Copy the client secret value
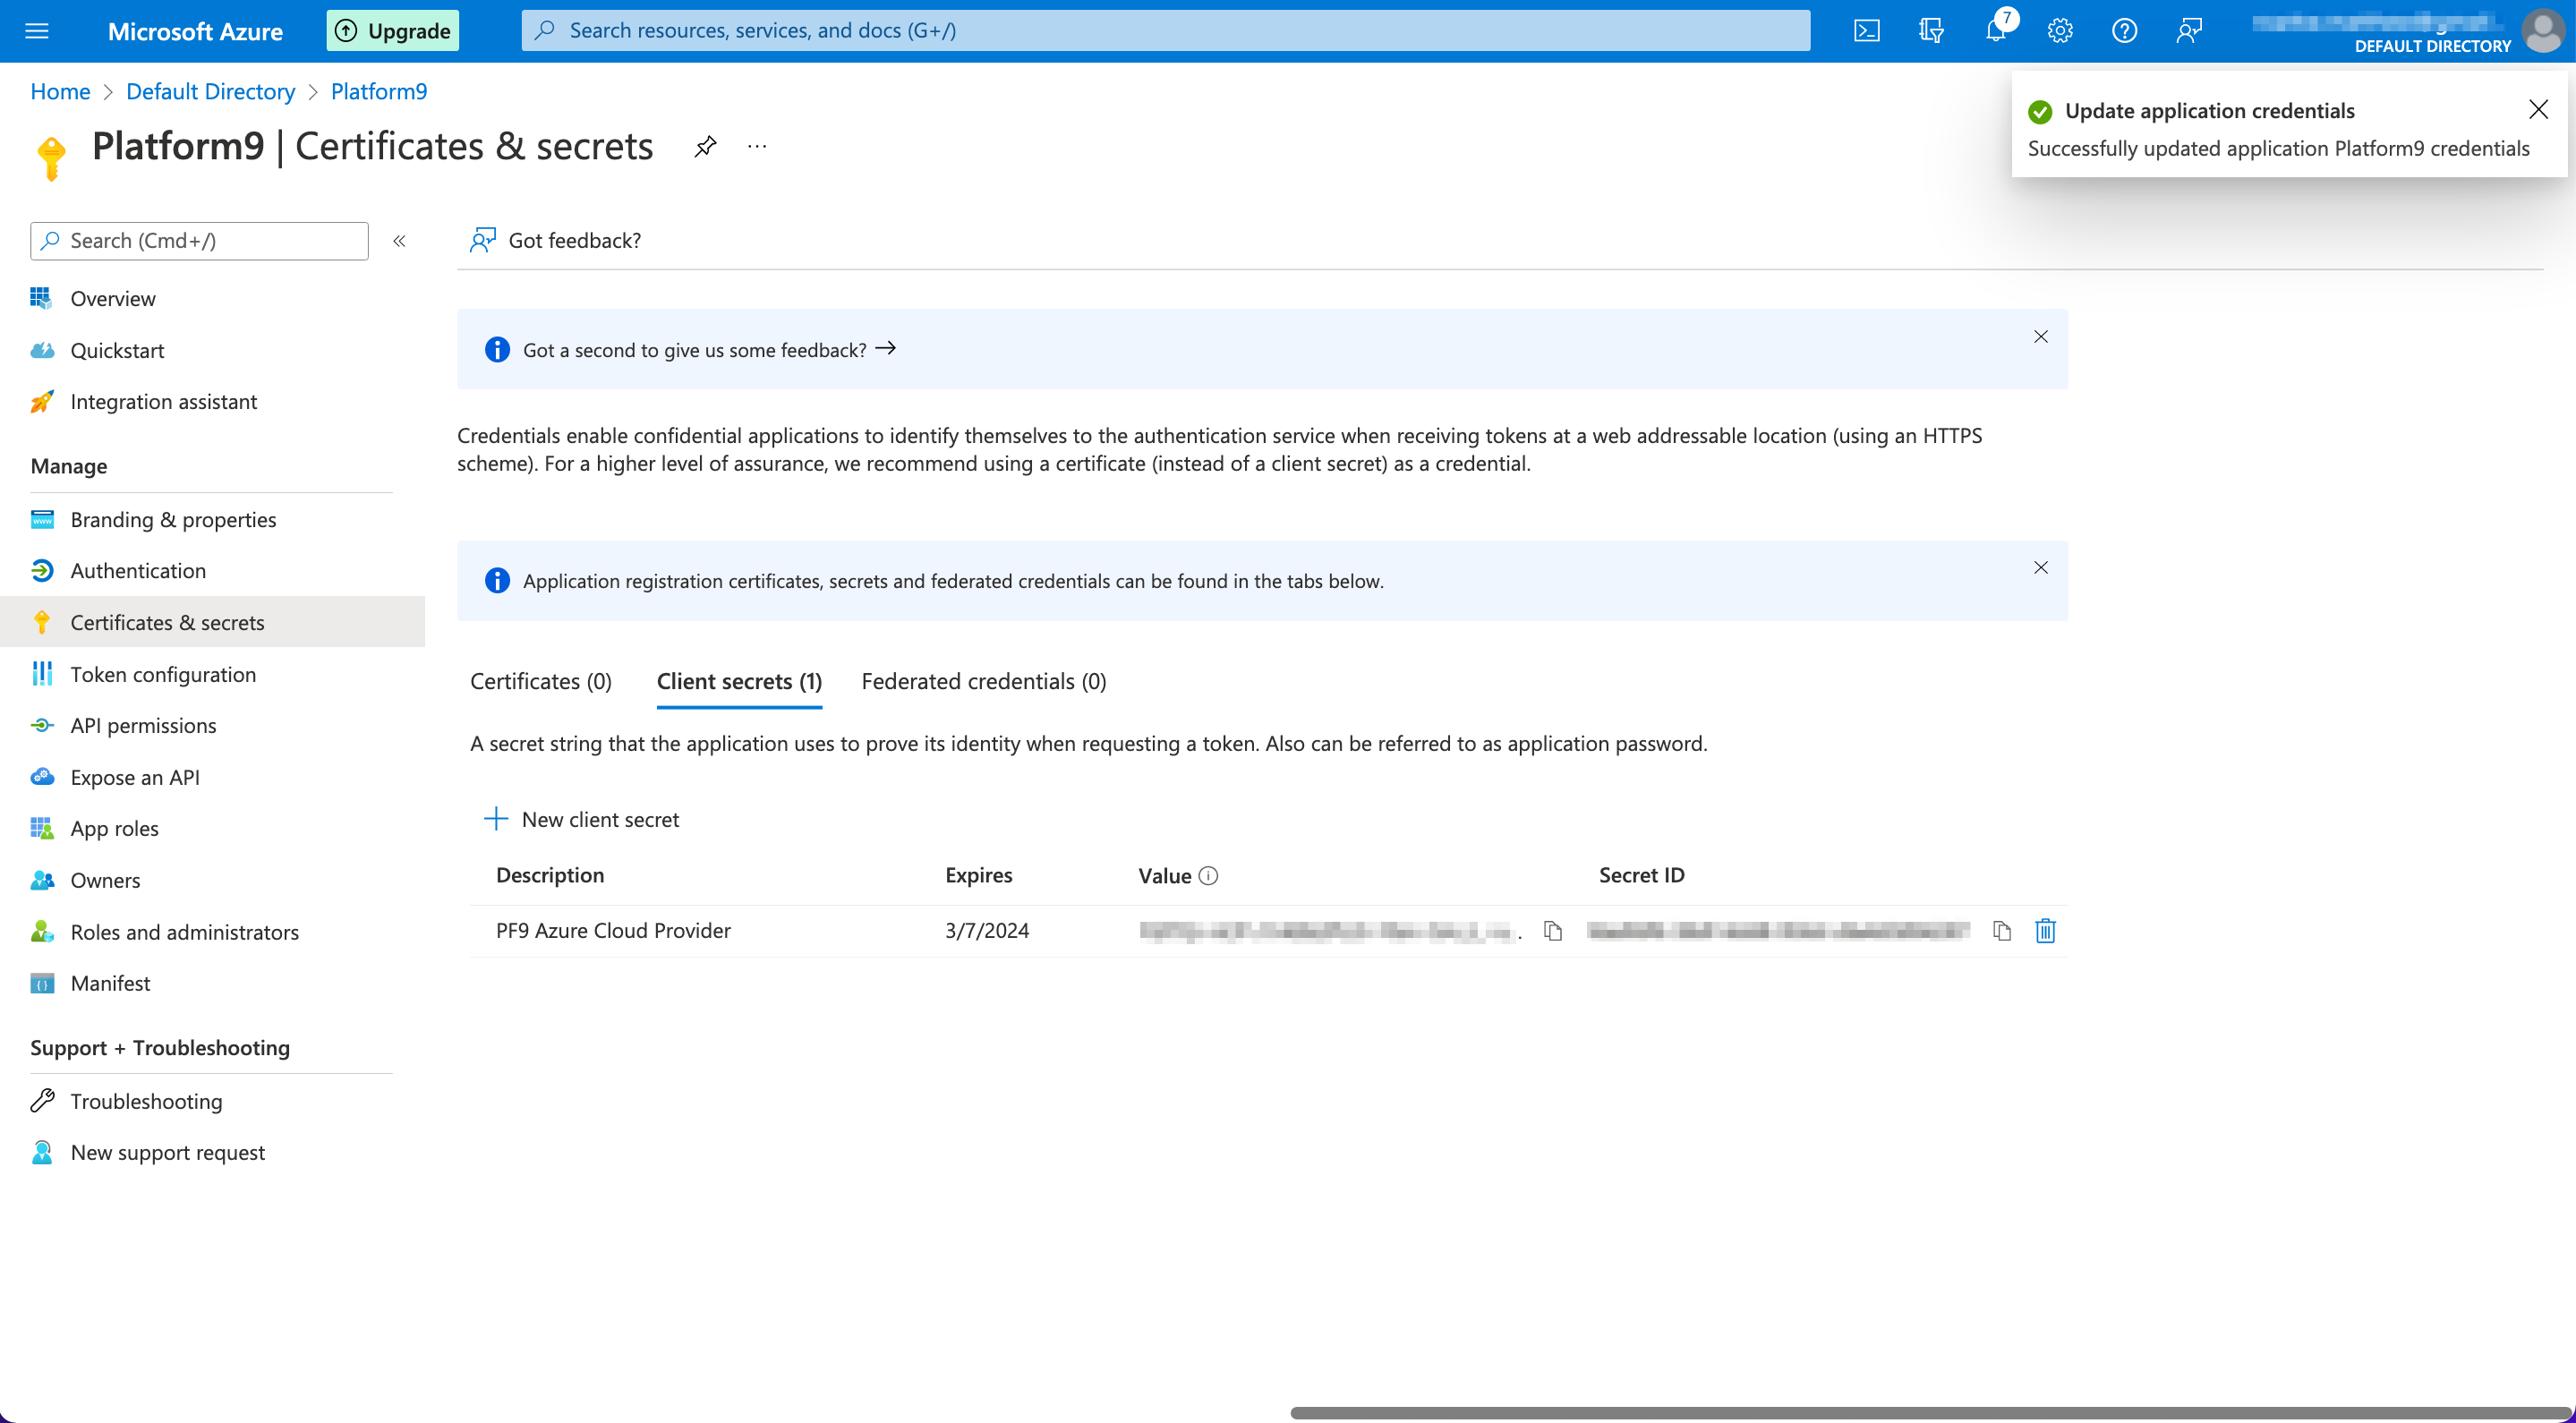The image size is (2576, 1423). [1552, 931]
